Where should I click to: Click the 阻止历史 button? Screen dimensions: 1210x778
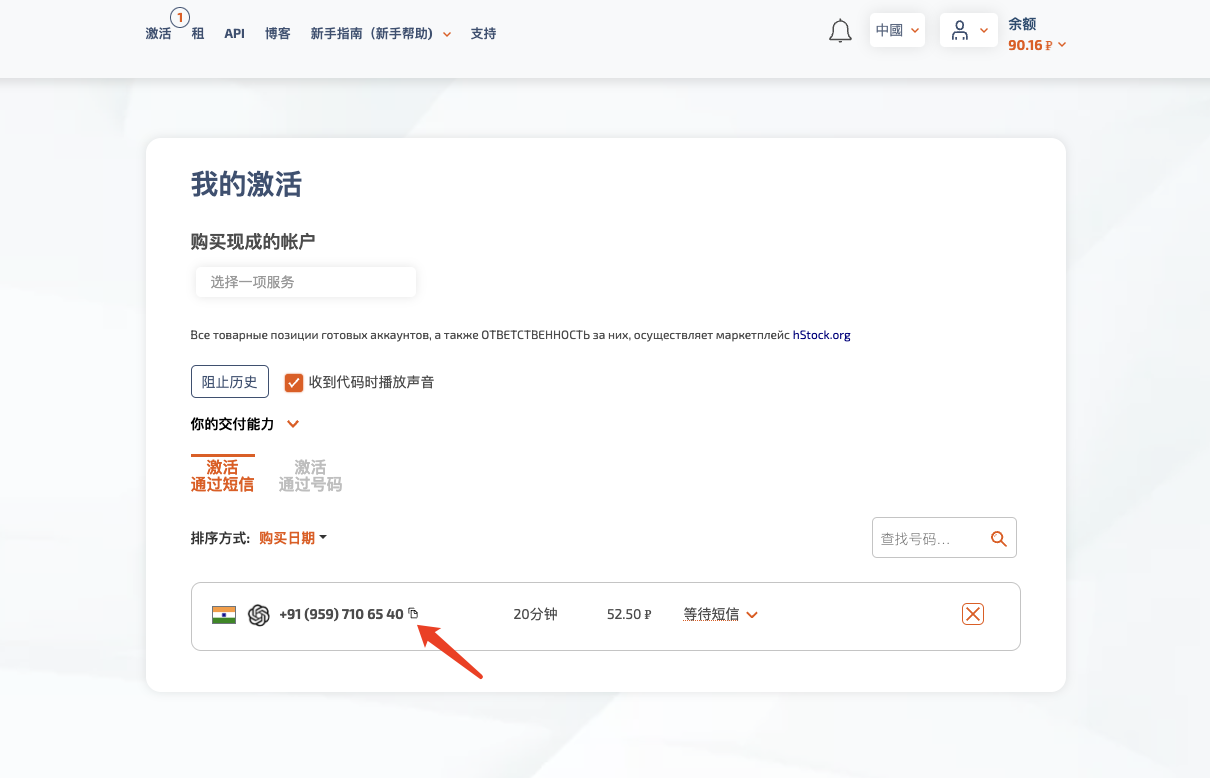(230, 382)
